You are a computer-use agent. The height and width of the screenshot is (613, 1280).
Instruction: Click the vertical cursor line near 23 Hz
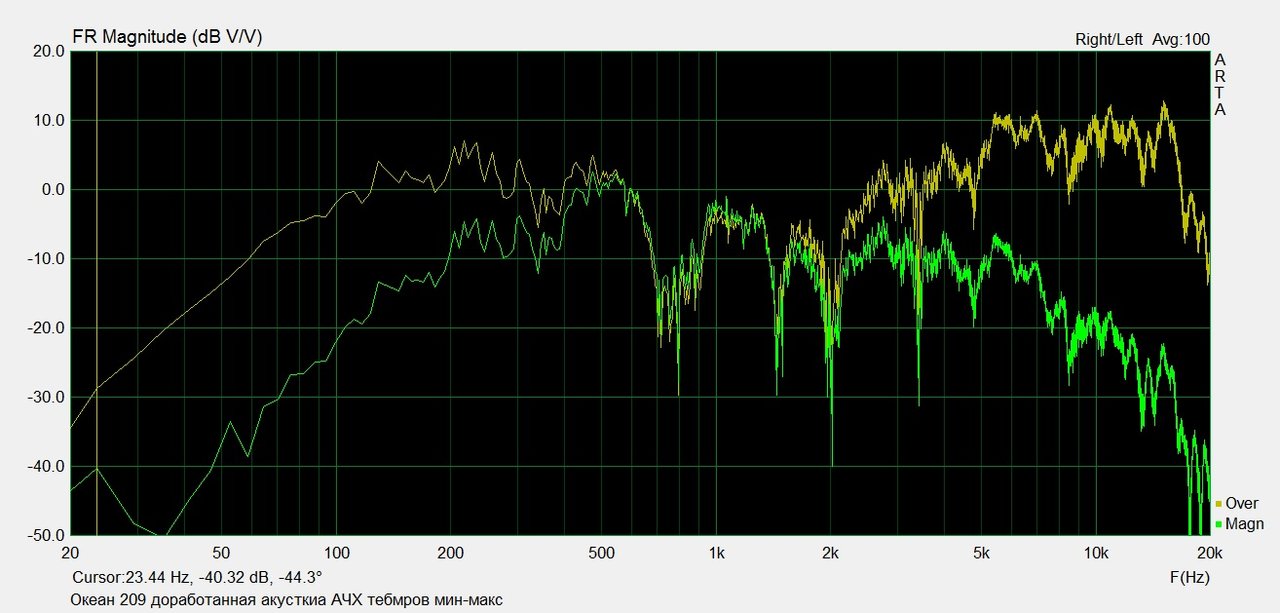[97, 292]
